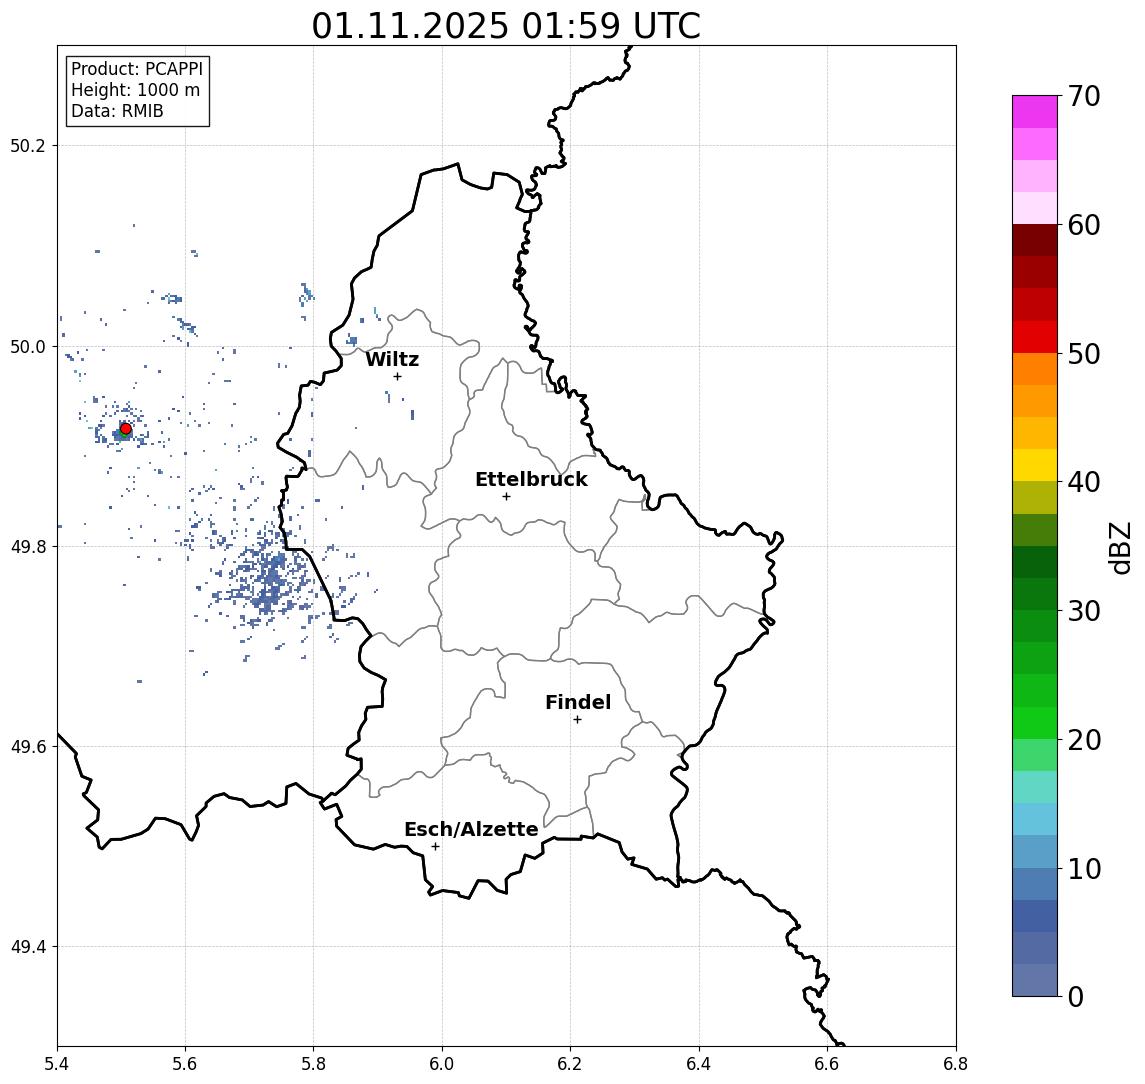Image resolution: width=1145 pixels, height=1084 pixels.
Task: Click the Product: PCAPPI text
Action: (x=137, y=69)
